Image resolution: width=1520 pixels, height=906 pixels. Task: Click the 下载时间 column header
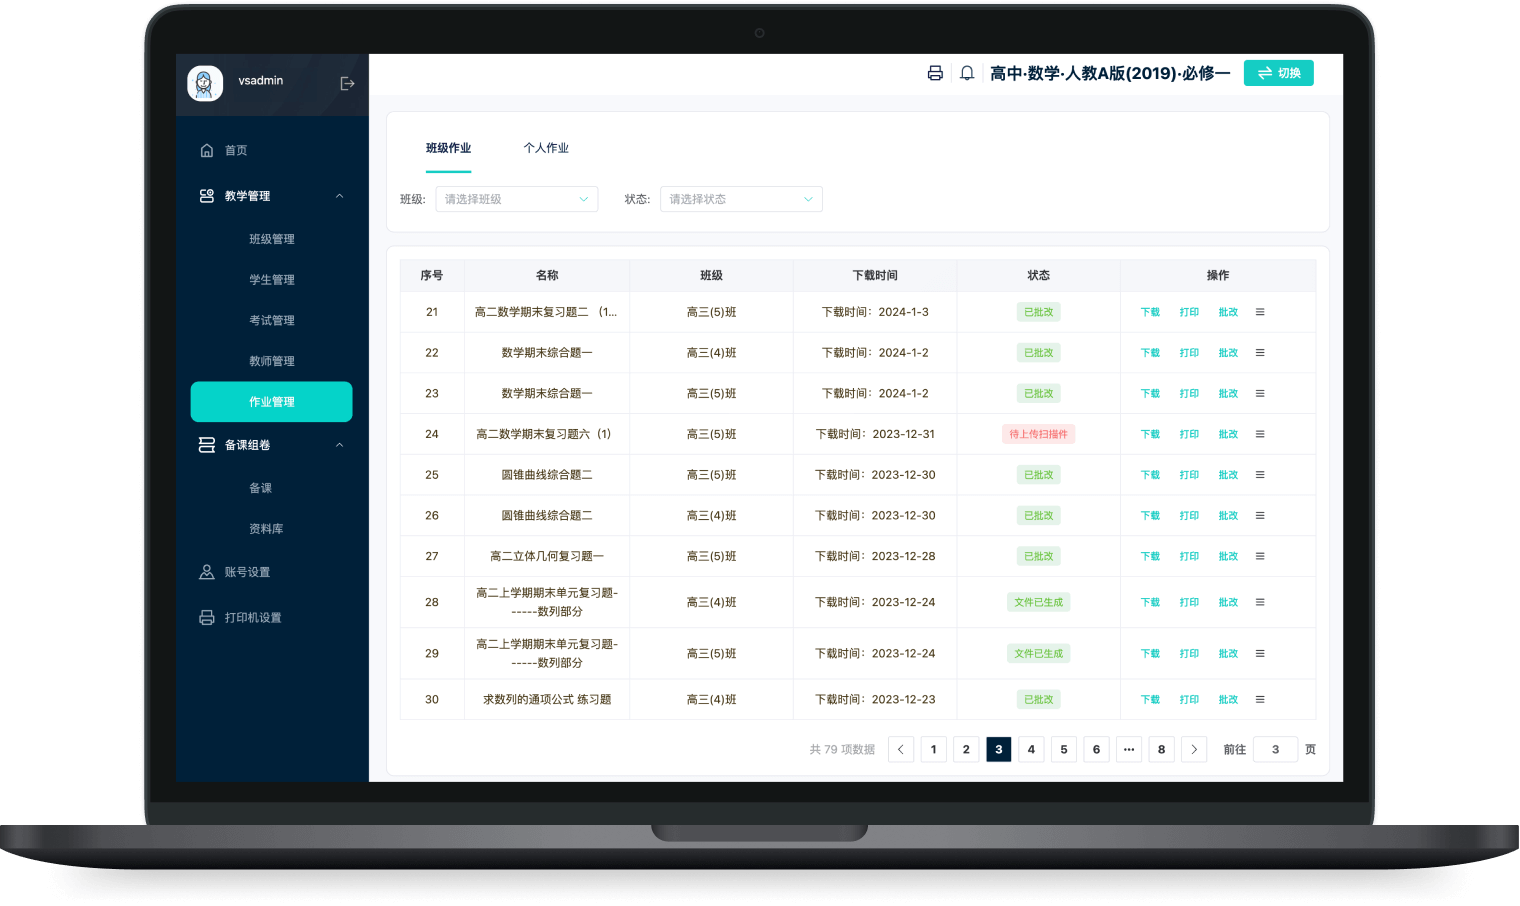click(x=875, y=275)
